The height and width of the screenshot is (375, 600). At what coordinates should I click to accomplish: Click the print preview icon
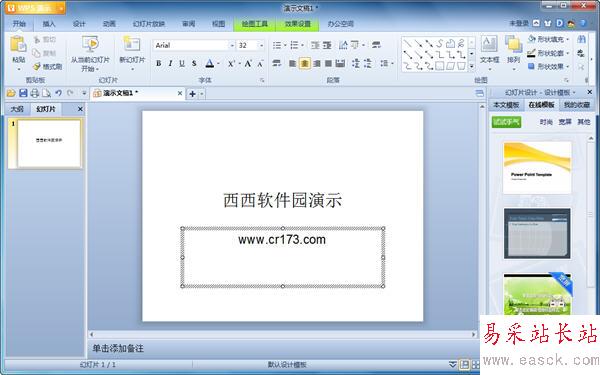click(46, 93)
